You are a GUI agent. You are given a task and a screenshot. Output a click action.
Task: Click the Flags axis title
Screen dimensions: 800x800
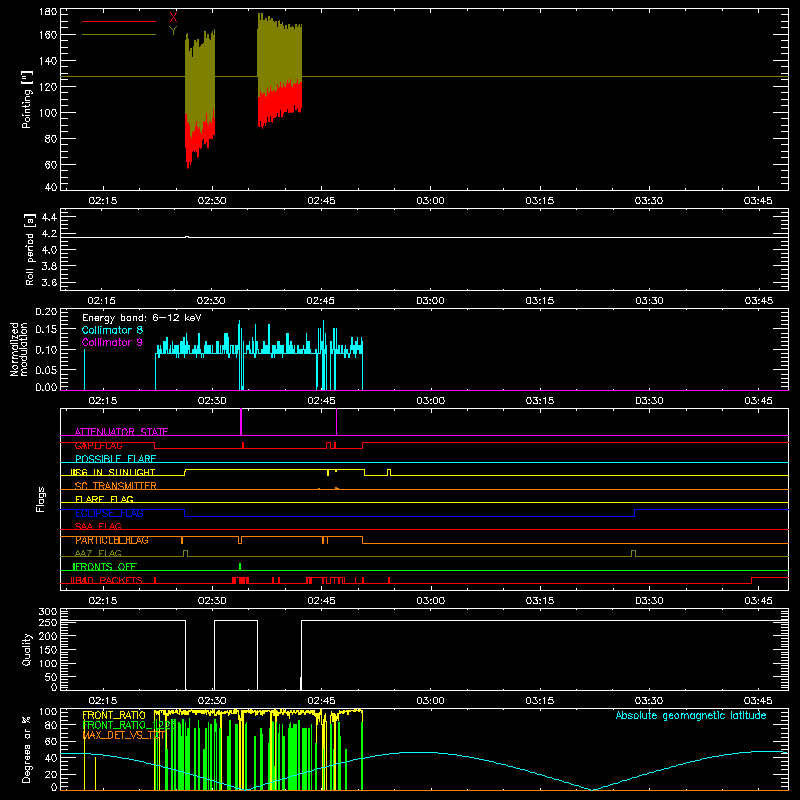click(41, 499)
